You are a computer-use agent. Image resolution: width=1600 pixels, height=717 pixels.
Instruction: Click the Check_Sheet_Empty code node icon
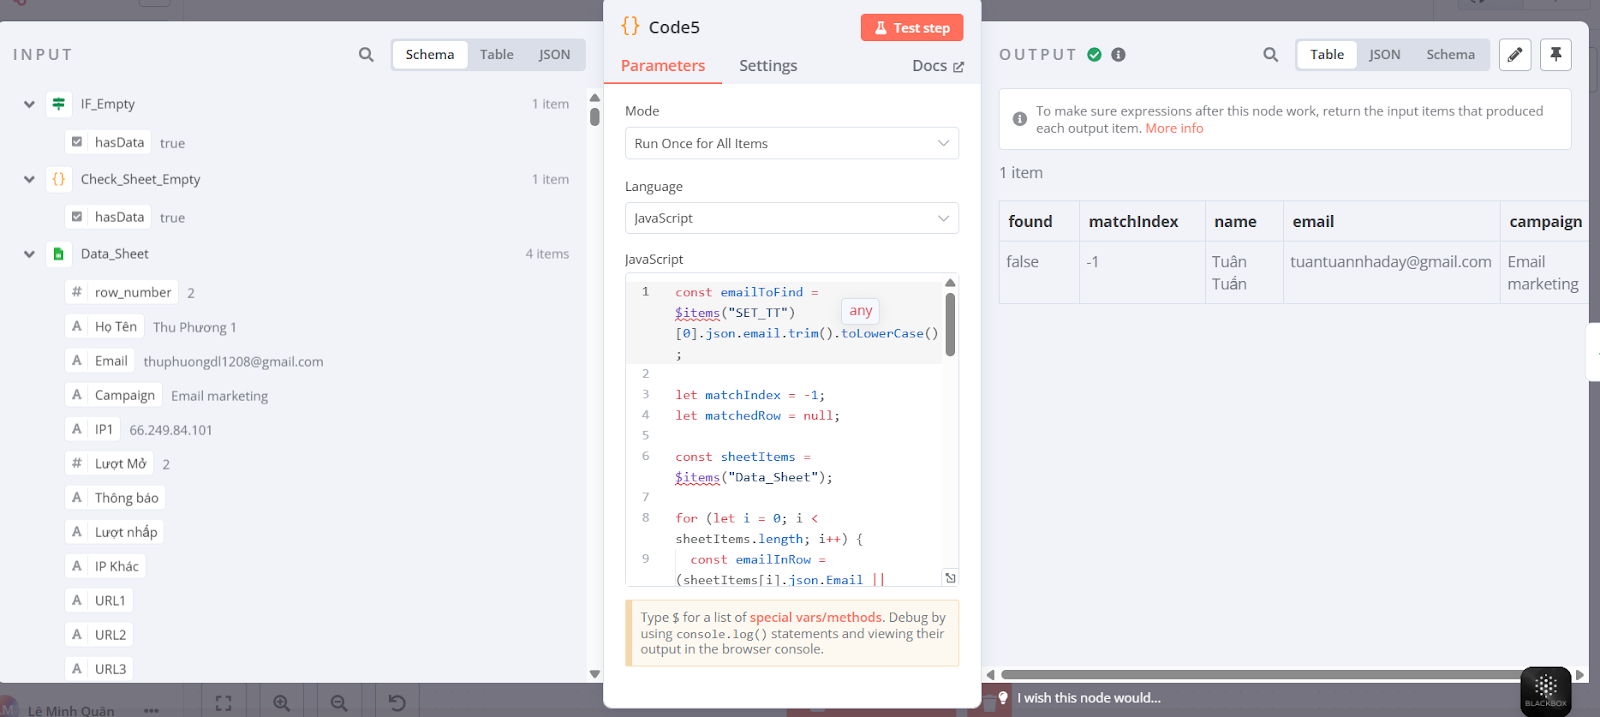pos(59,179)
